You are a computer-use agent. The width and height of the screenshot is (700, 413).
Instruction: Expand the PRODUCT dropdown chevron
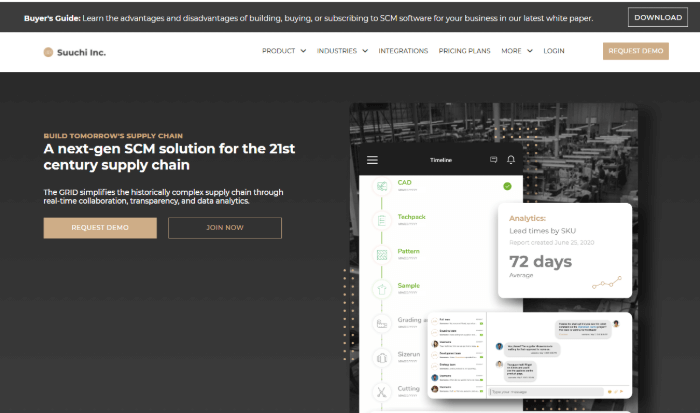[303, 51]
